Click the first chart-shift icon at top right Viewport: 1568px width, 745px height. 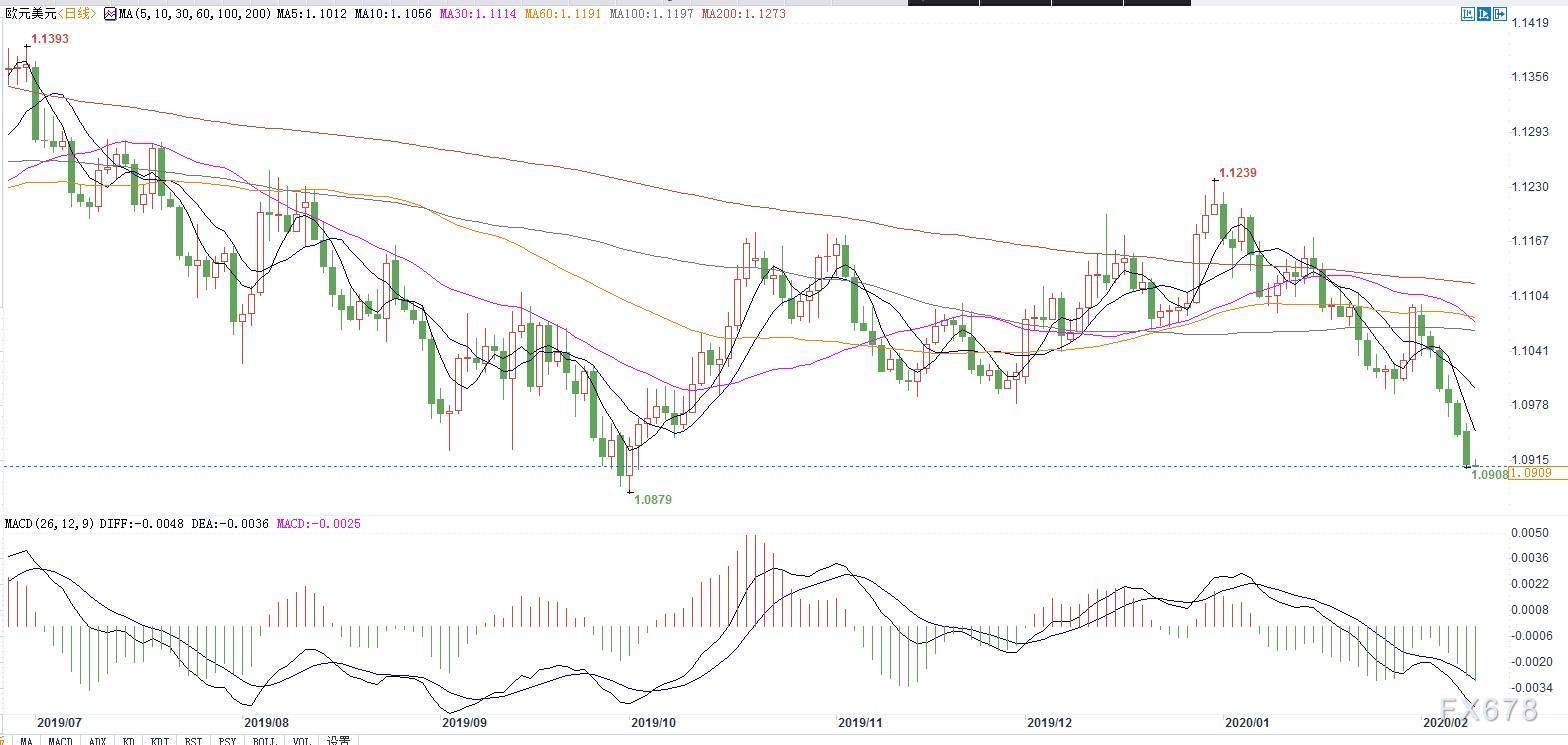[x=1467, y=14]
